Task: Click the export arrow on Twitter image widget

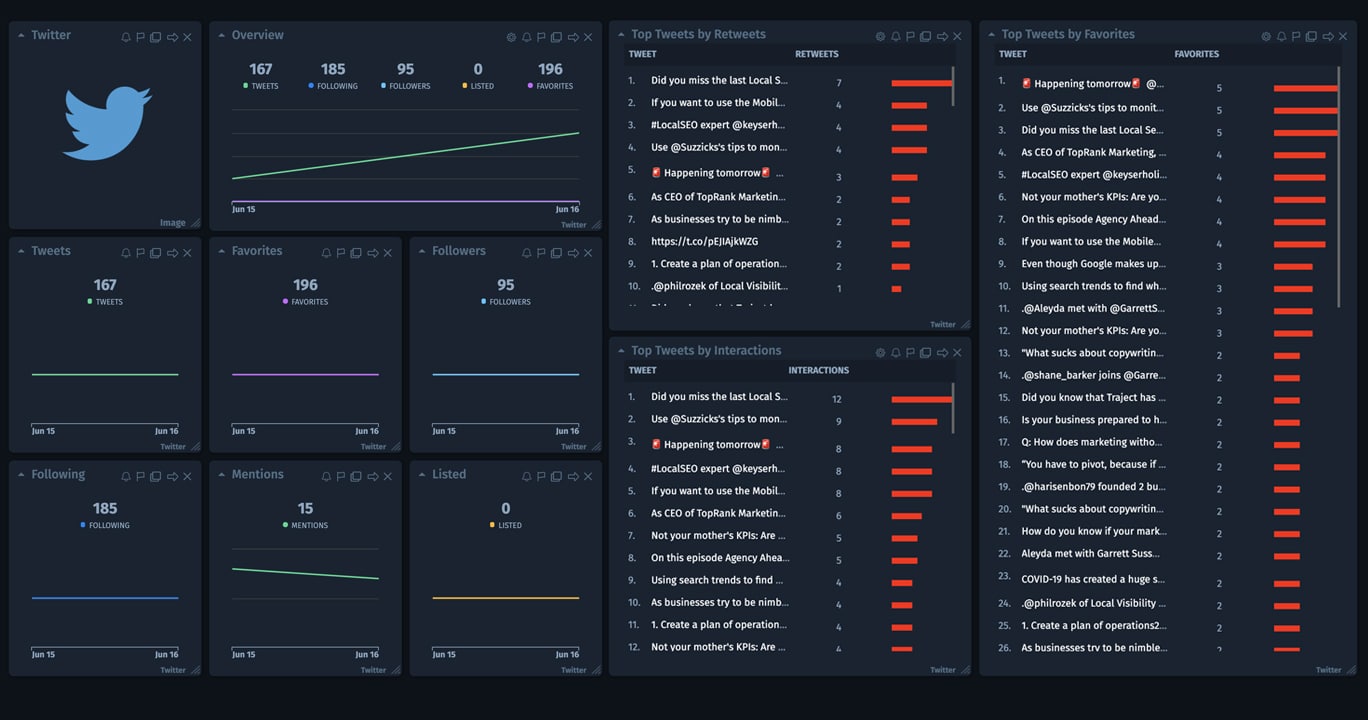Action: 172,37
